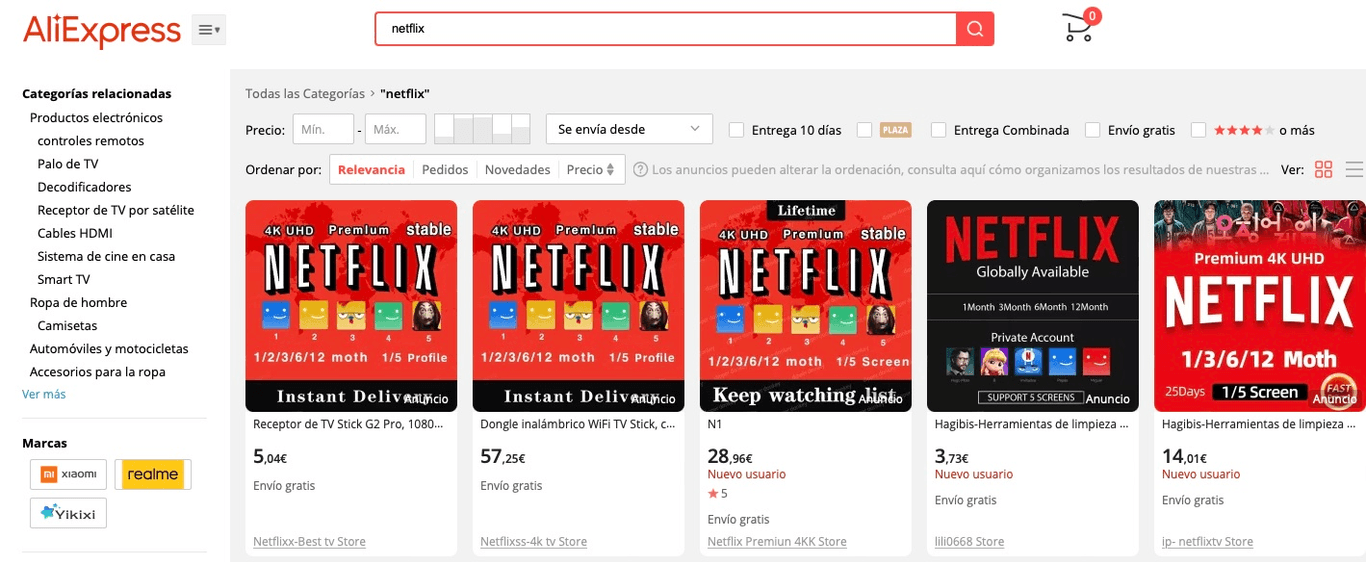Open Smart TV category
Viewport: 1366px width, 562px height.
pyautogui.click(x=64, y=279)
